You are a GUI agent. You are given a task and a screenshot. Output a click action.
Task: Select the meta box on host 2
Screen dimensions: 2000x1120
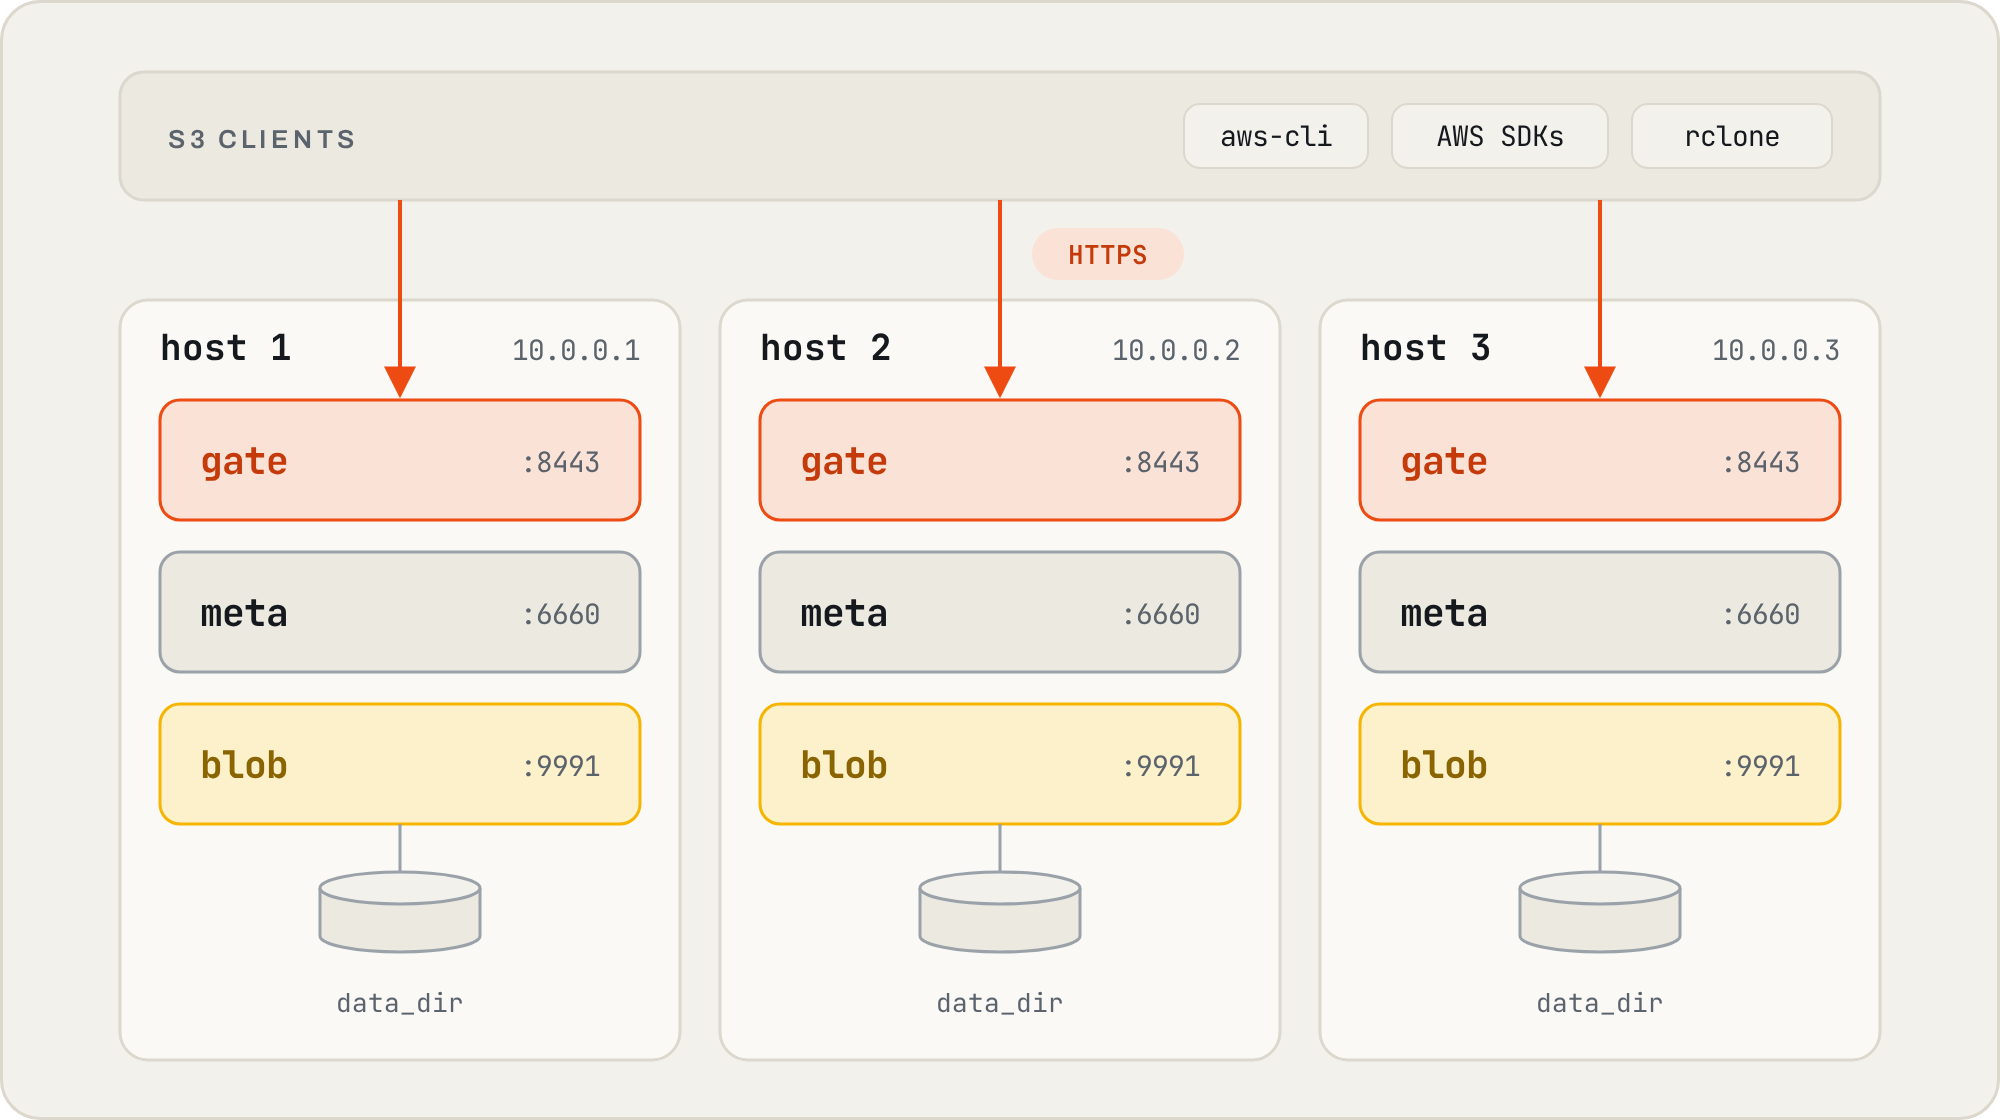pyautogui.click(x=1000, y=612)
